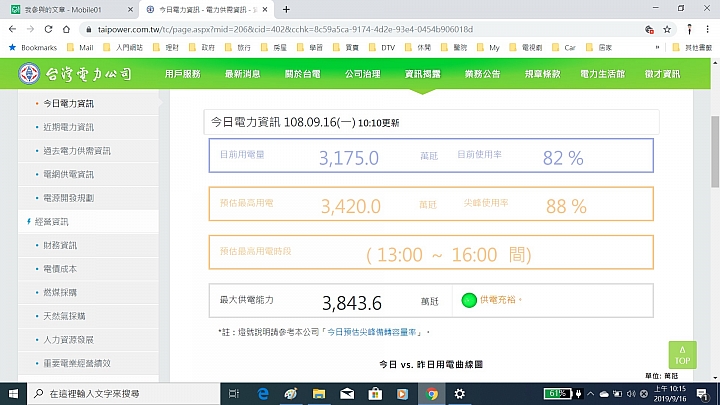Close the Mobile01 tab
The width and height of the screenshot is (720, 405).
click(x=130, y=9)
